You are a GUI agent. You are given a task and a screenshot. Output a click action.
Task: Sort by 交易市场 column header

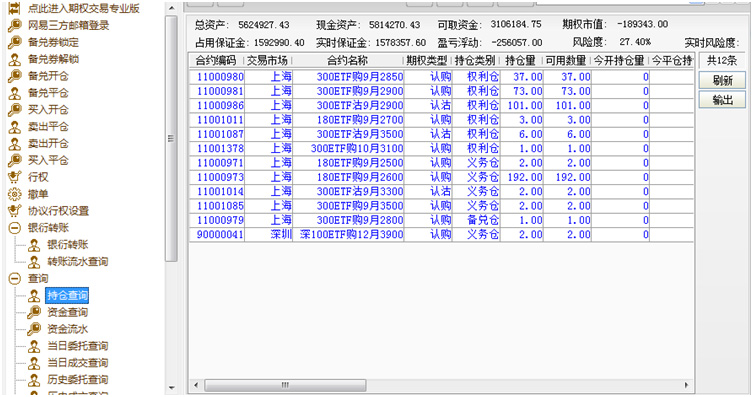tap(268, 60)
